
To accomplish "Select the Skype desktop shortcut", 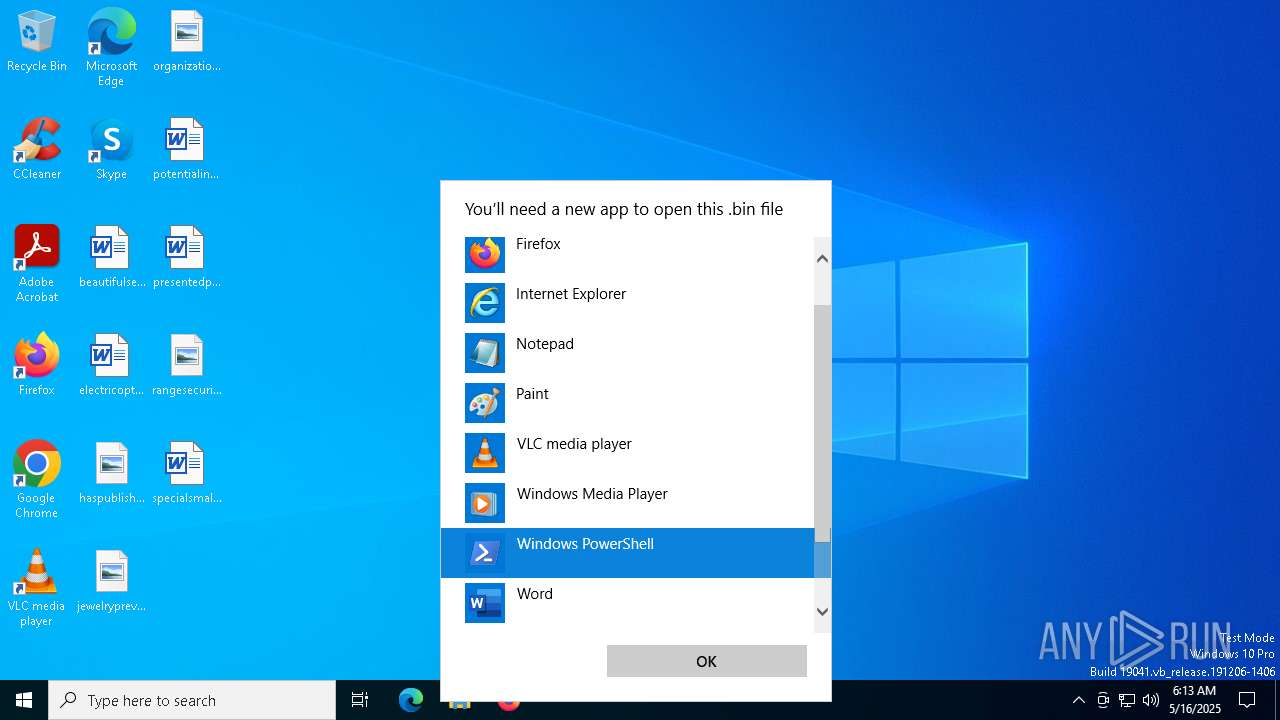I will click(x=111, y=149).
